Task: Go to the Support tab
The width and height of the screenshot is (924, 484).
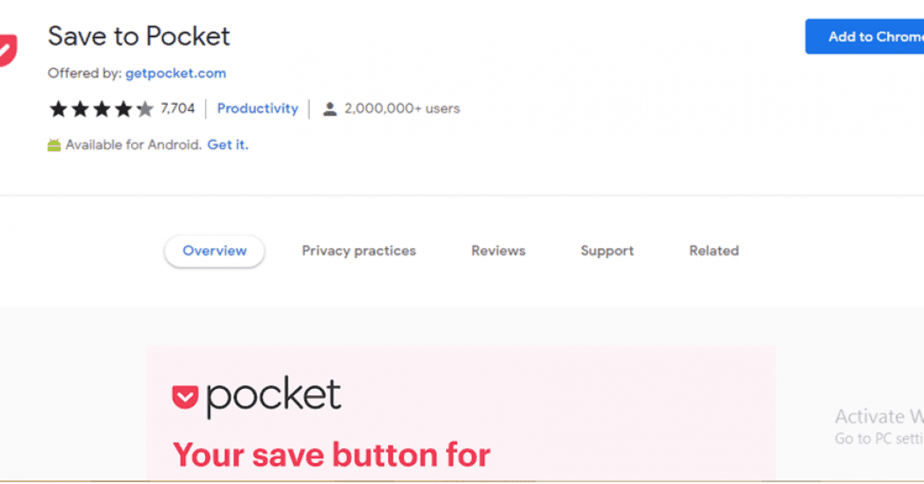Action: pos(607,251)
